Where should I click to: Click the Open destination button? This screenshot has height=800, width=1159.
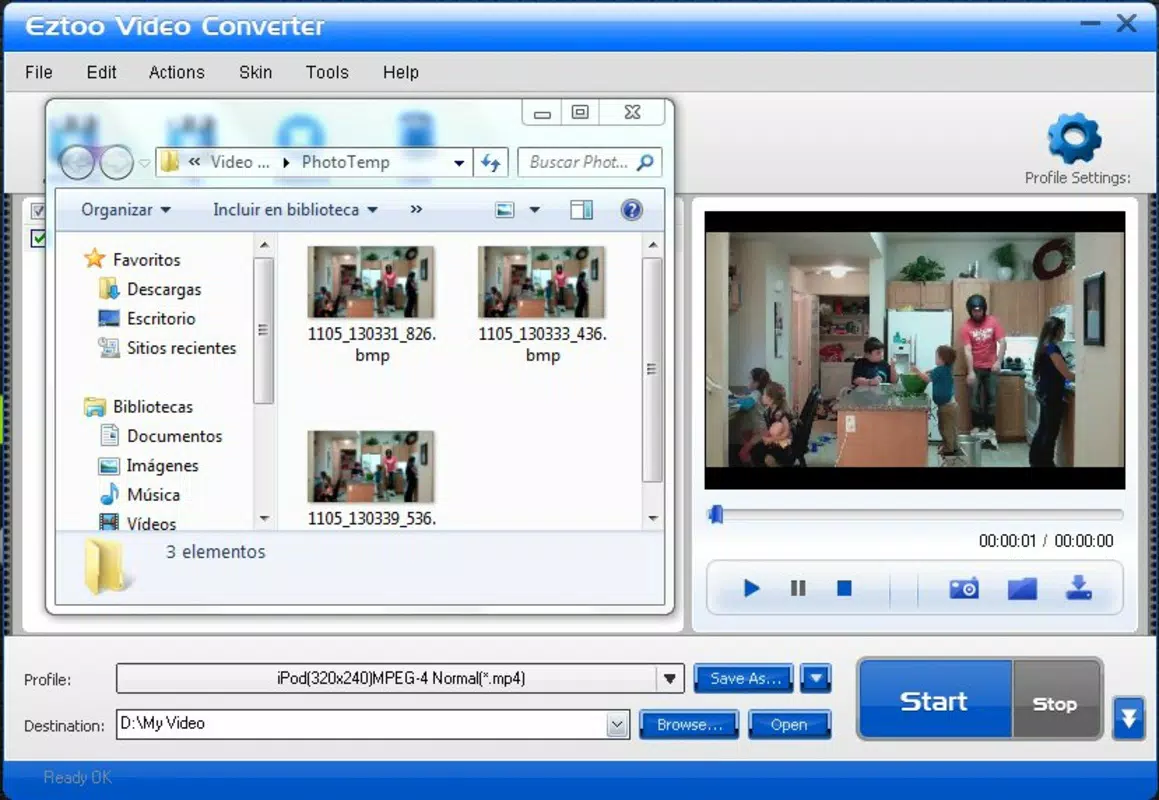789,725
